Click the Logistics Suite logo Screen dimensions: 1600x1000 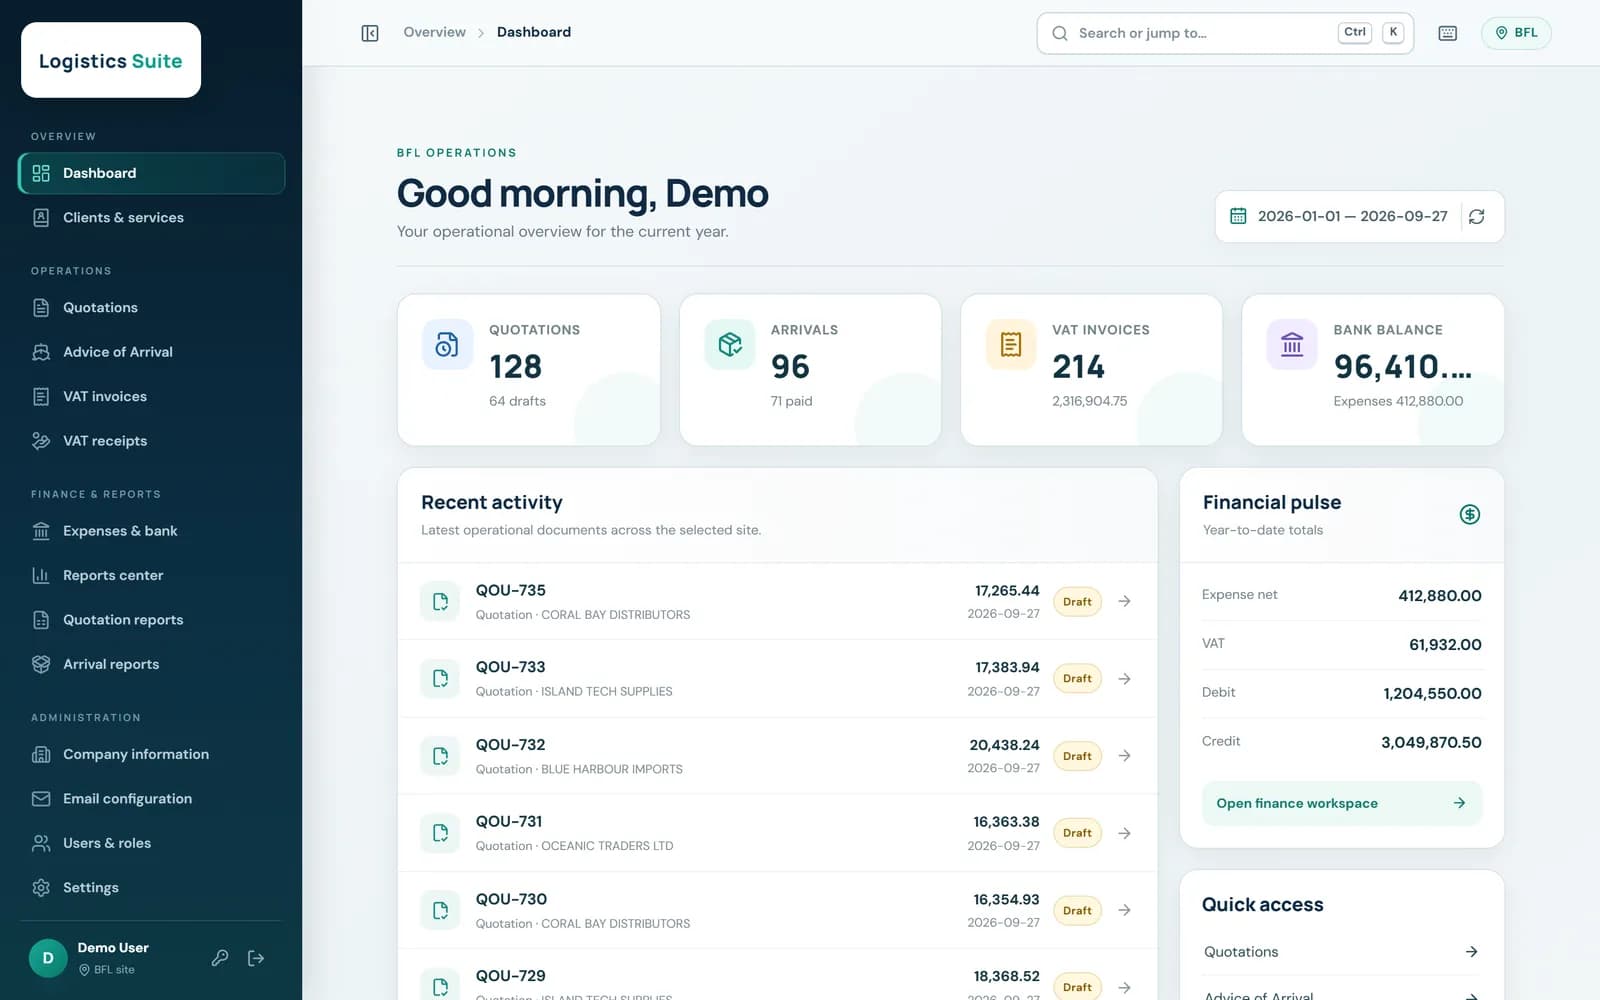pyautogui.click(x=111, y=60)
